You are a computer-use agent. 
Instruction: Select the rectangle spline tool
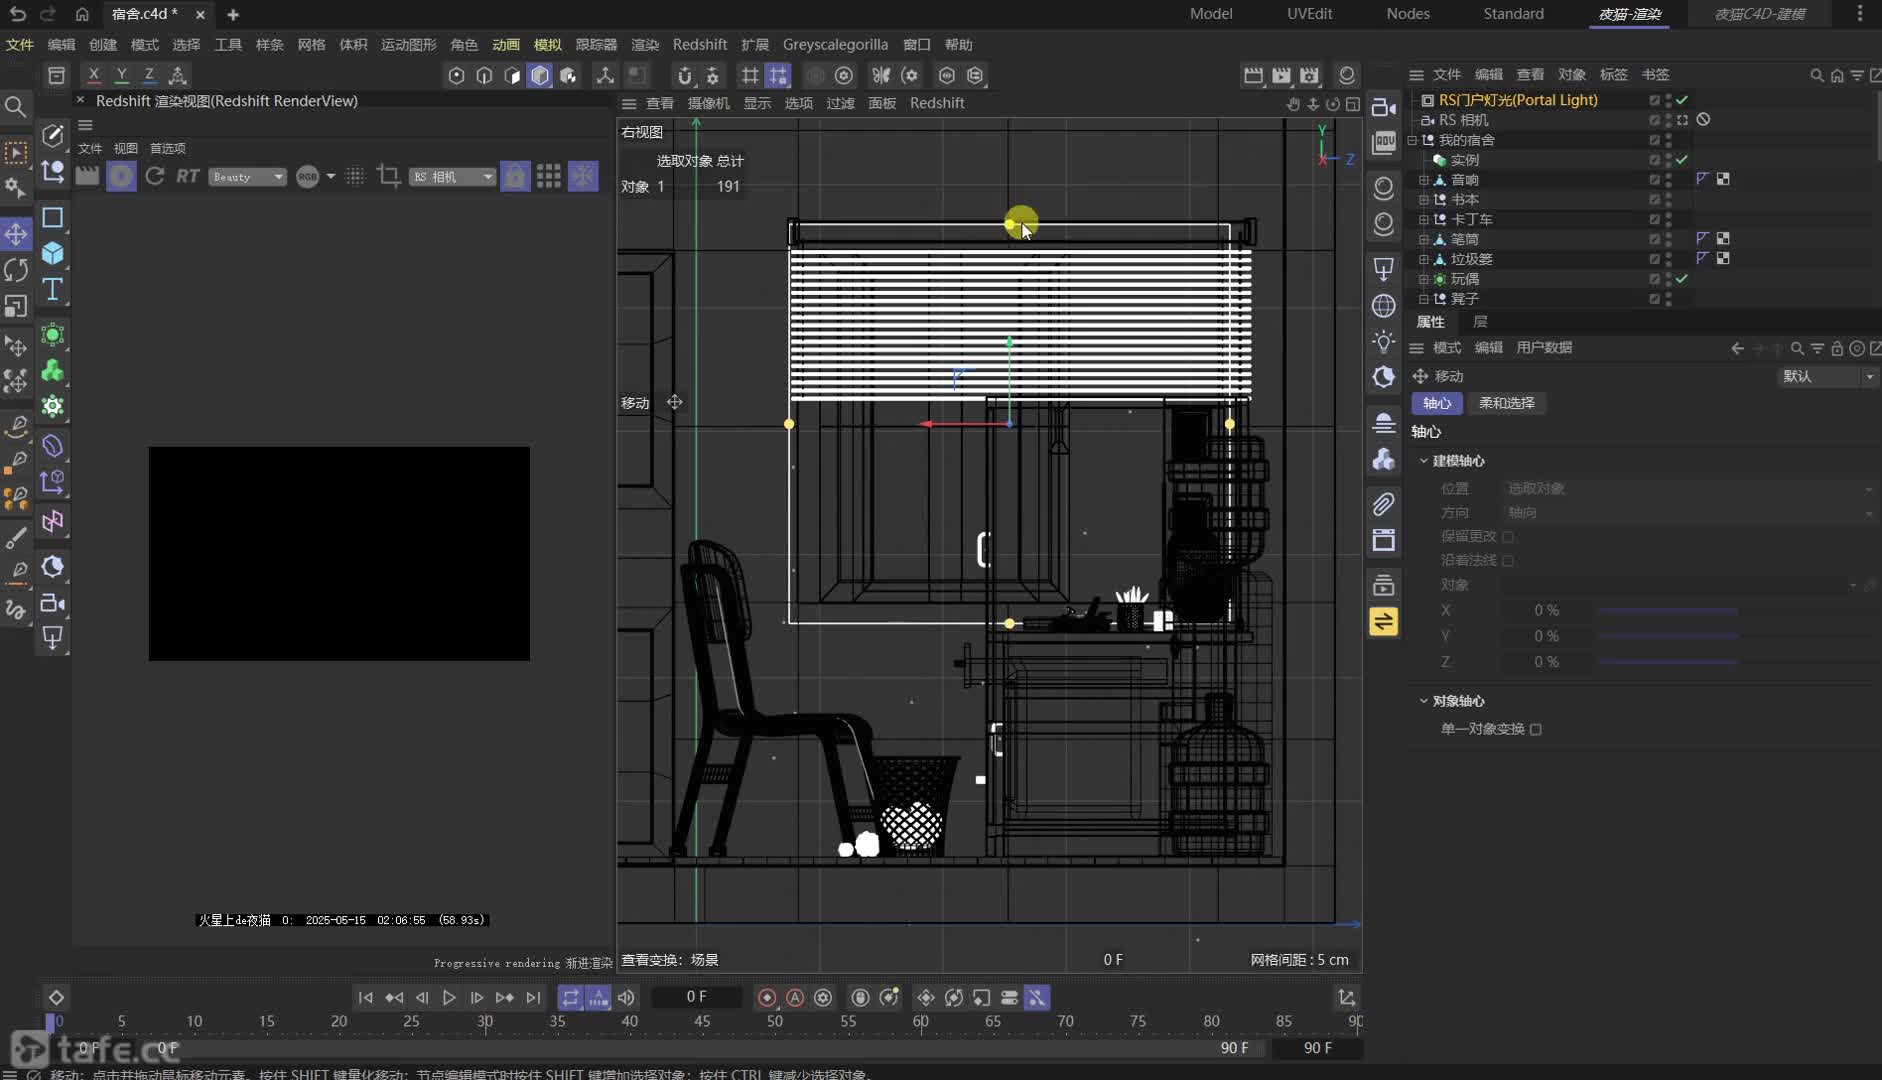coord(52,217)
